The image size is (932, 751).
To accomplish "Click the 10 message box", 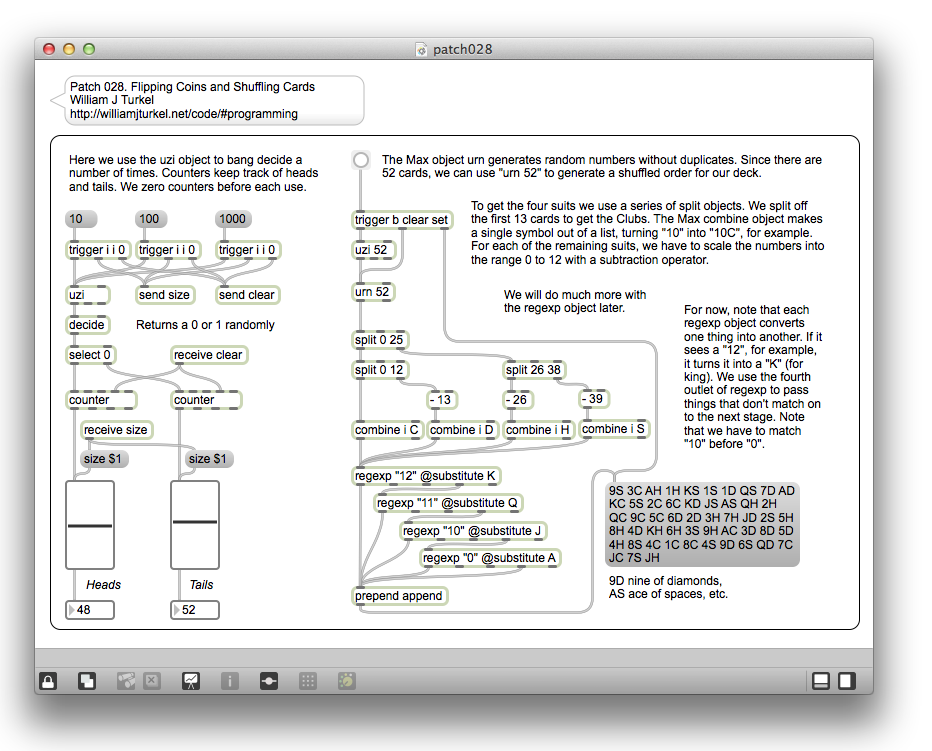I will [76, 219].
